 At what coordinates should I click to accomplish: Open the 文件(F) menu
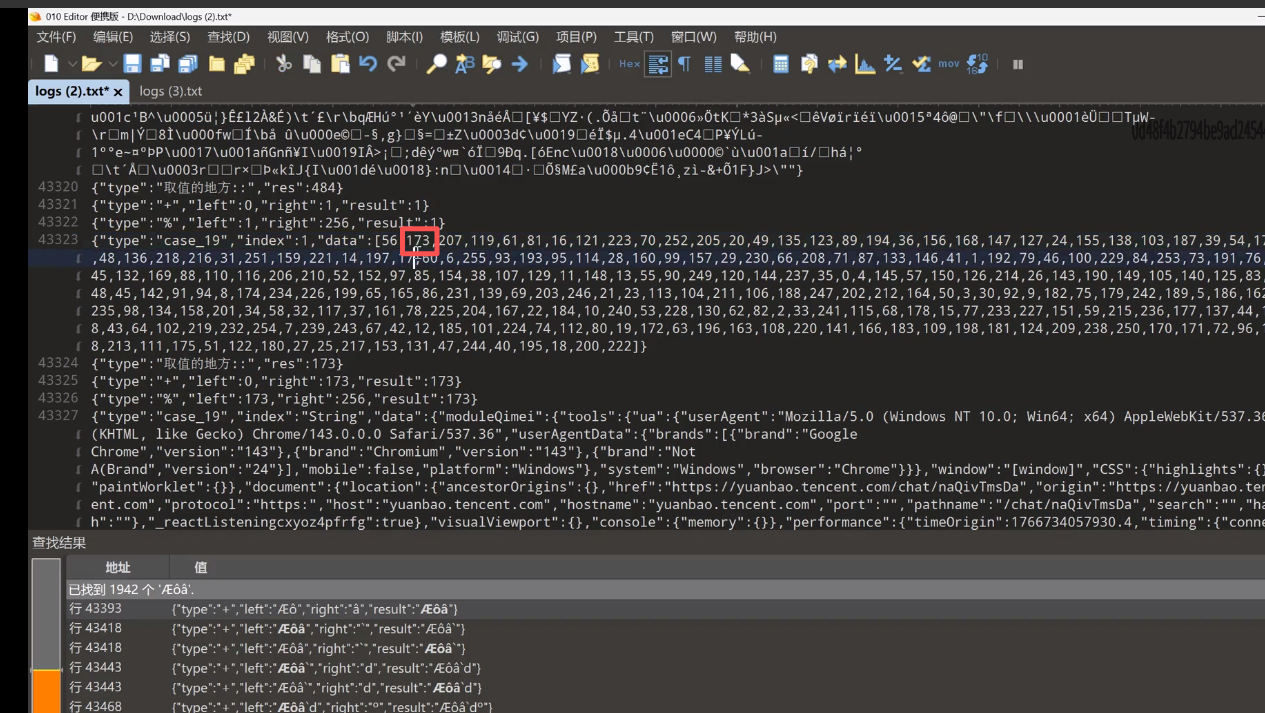pos(56,37)
